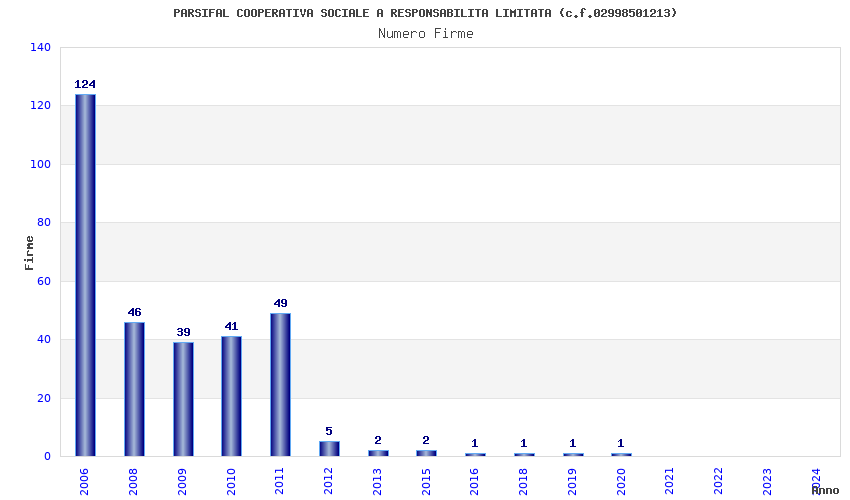Click the data label 5 above 2012
Screen dimensions: 850x500
tap(329, 431)
